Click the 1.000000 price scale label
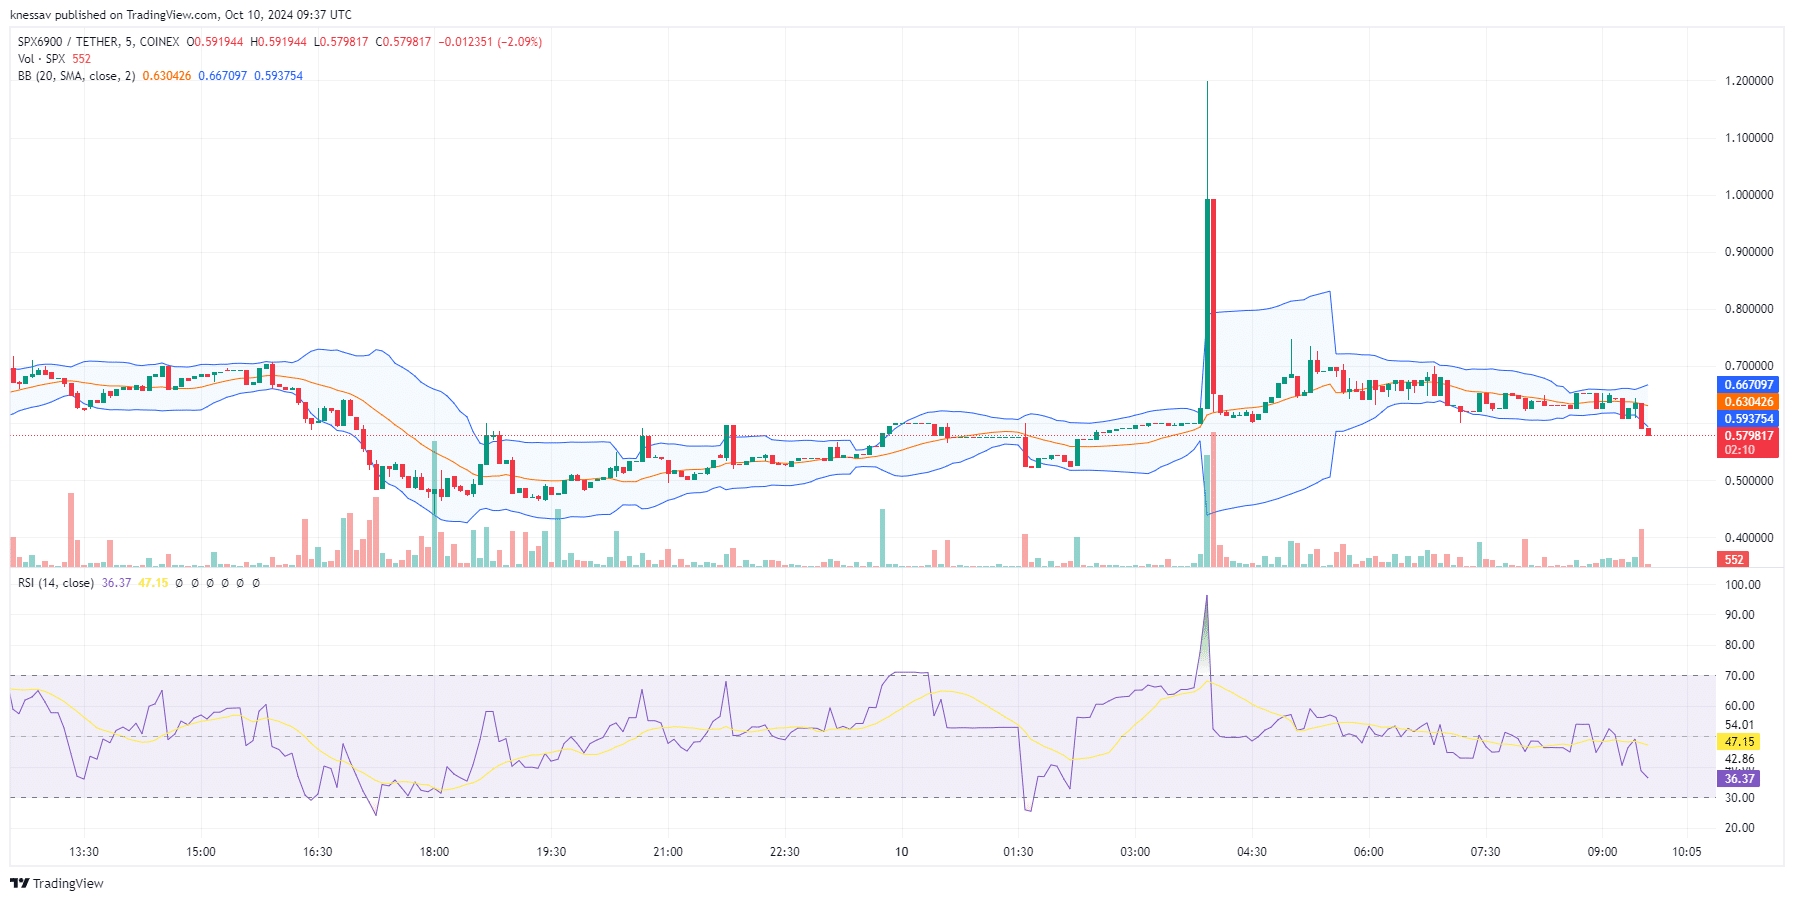Screen dimensions: 1794x901 tap(1749, 195)
